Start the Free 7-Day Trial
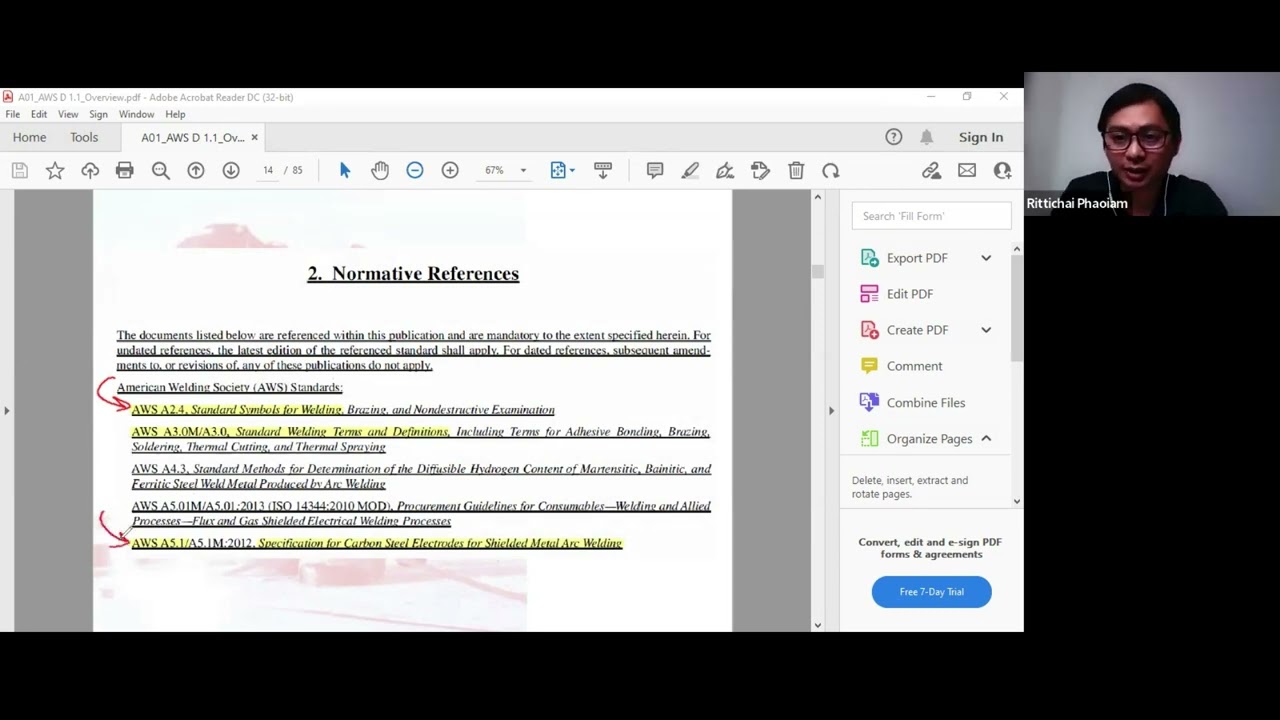 pyautogui.click(x=931, y=592)
